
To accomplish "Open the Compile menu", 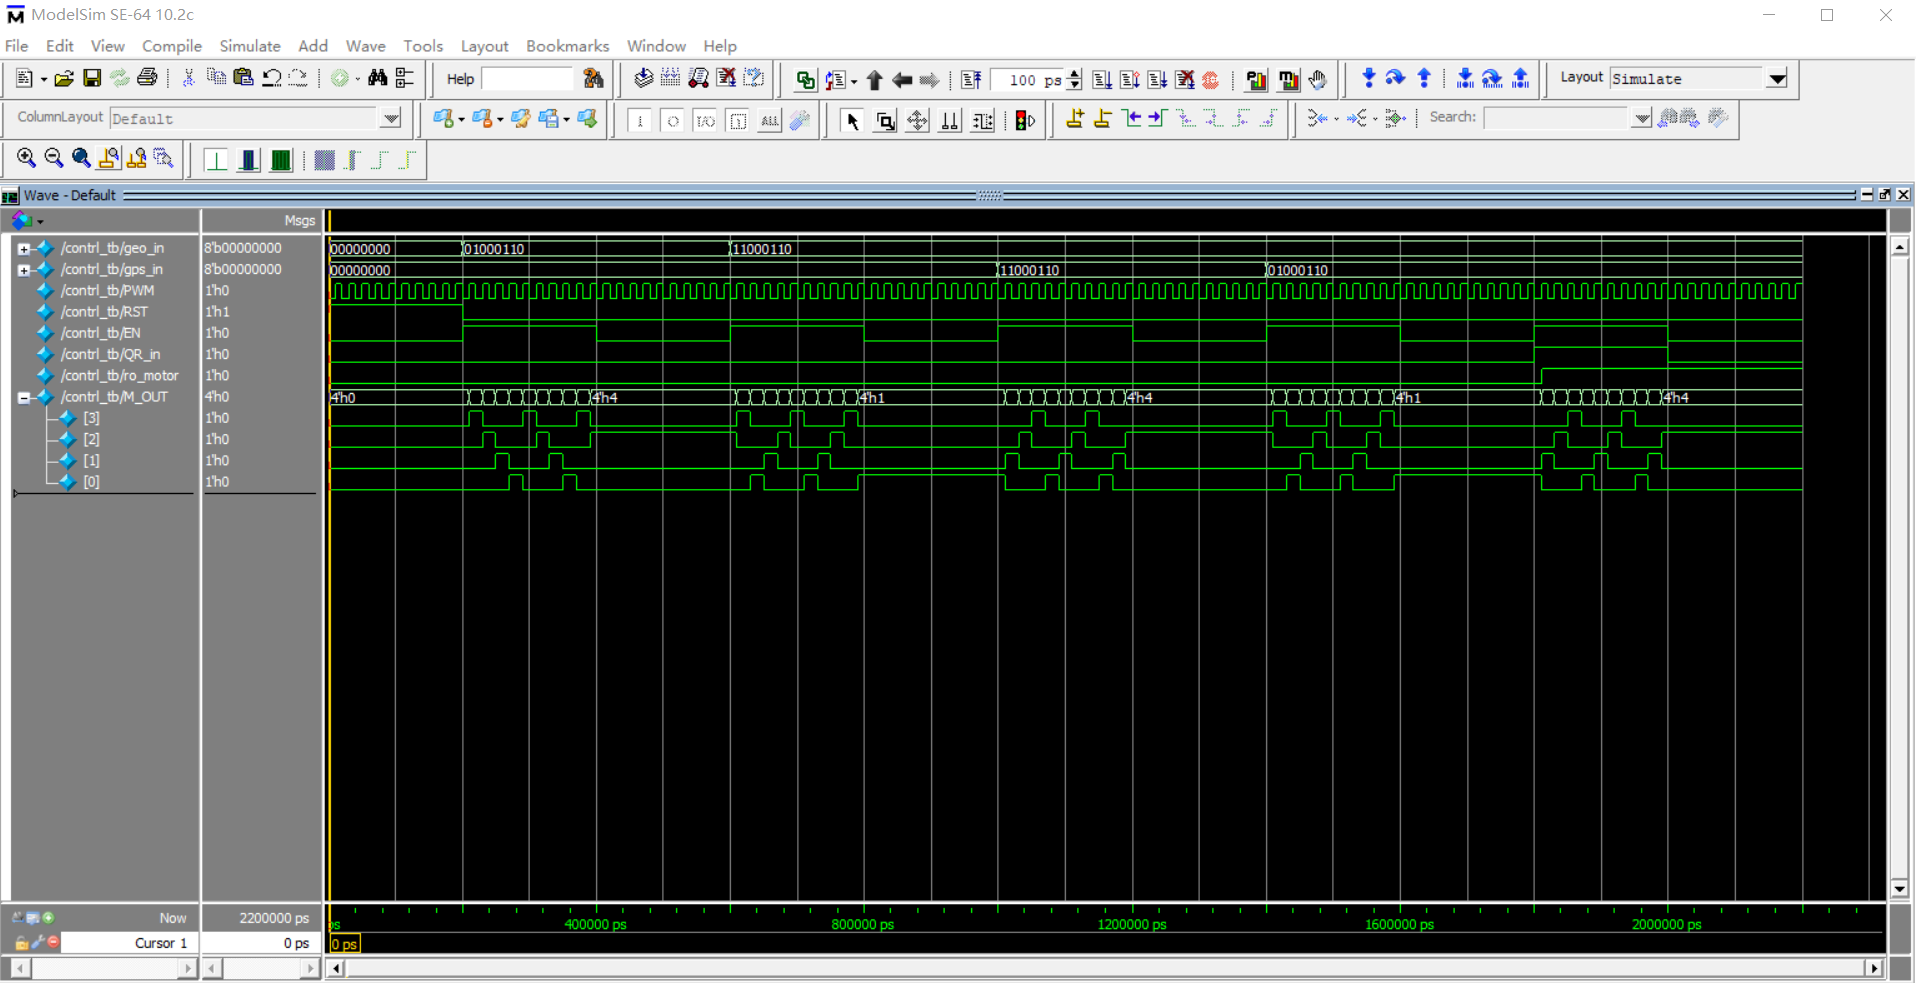I will point(172,46).
